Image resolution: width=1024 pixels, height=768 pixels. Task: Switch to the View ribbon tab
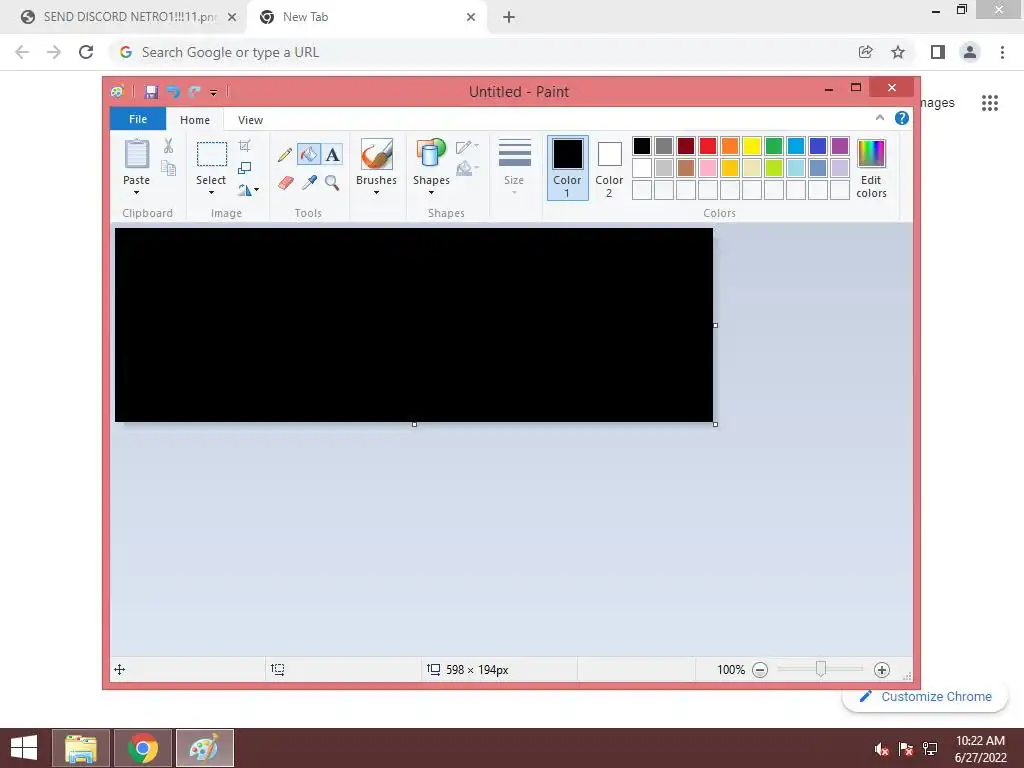coord(250,120)
